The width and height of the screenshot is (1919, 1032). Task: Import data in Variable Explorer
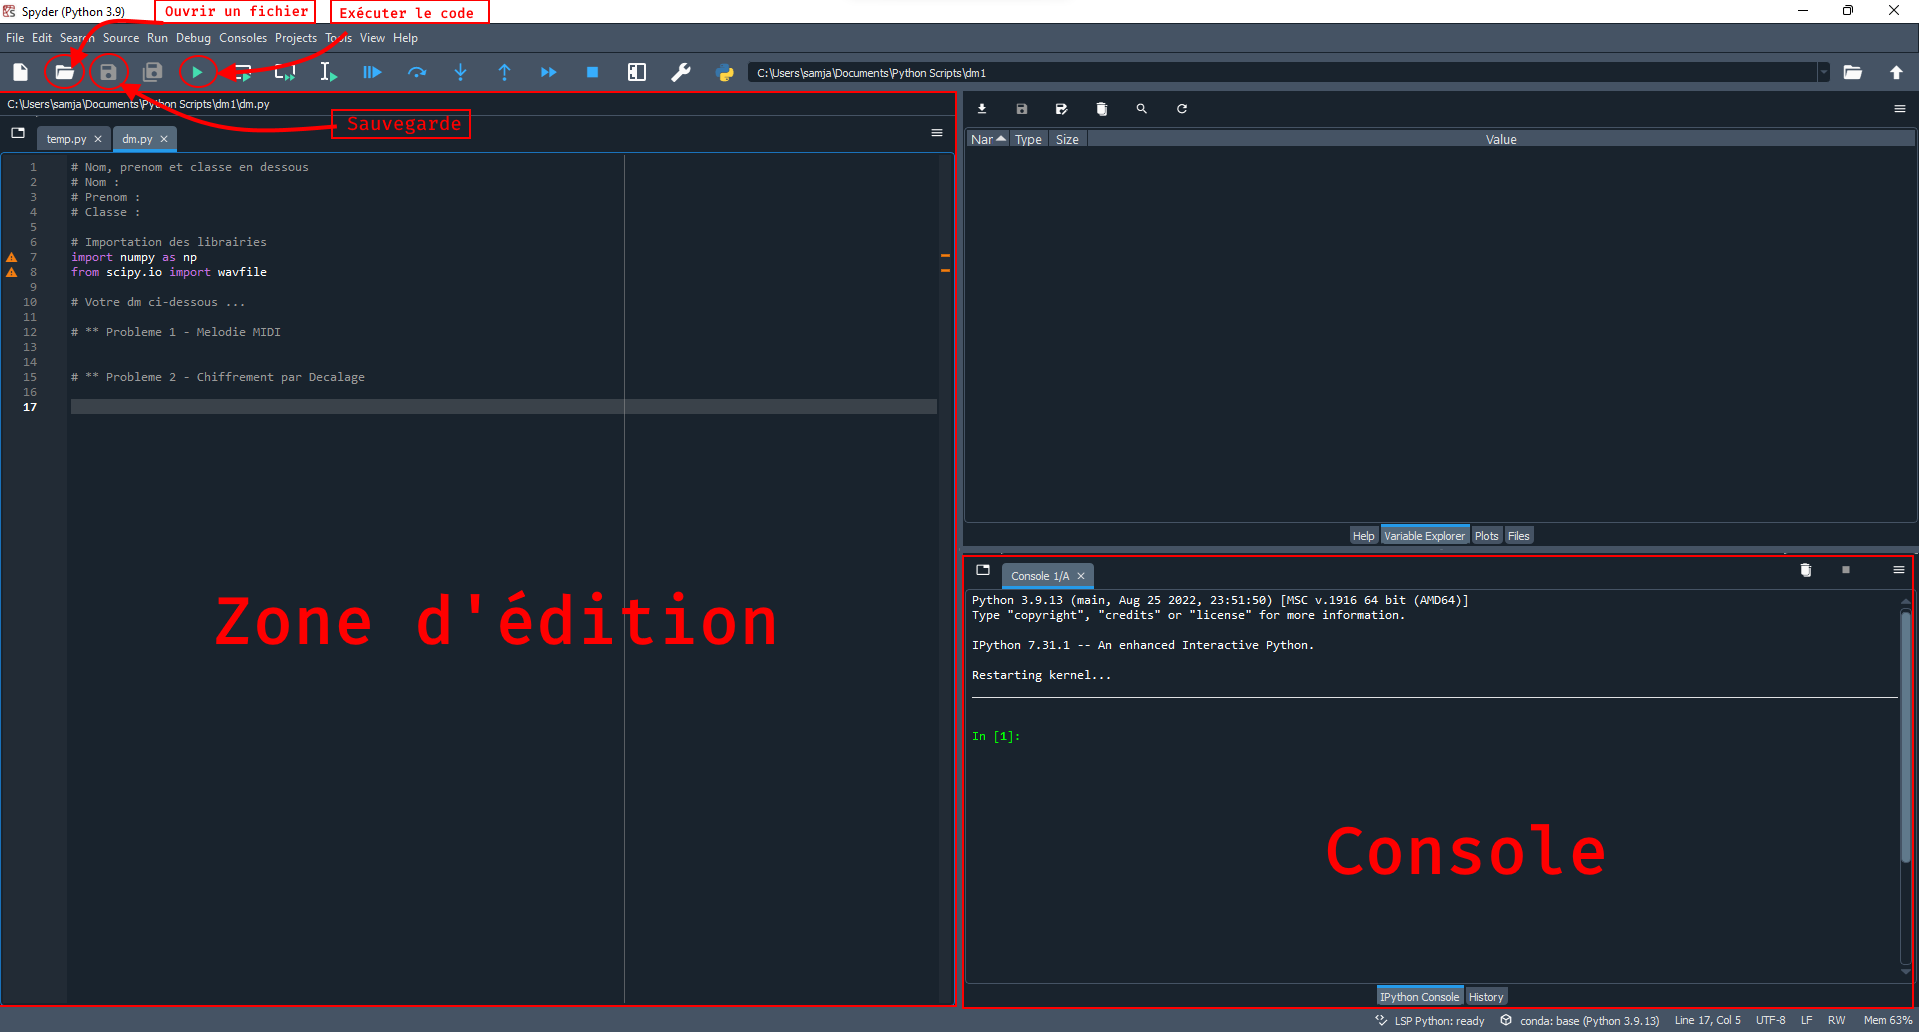pyautogui.click(x=982, y=108)
